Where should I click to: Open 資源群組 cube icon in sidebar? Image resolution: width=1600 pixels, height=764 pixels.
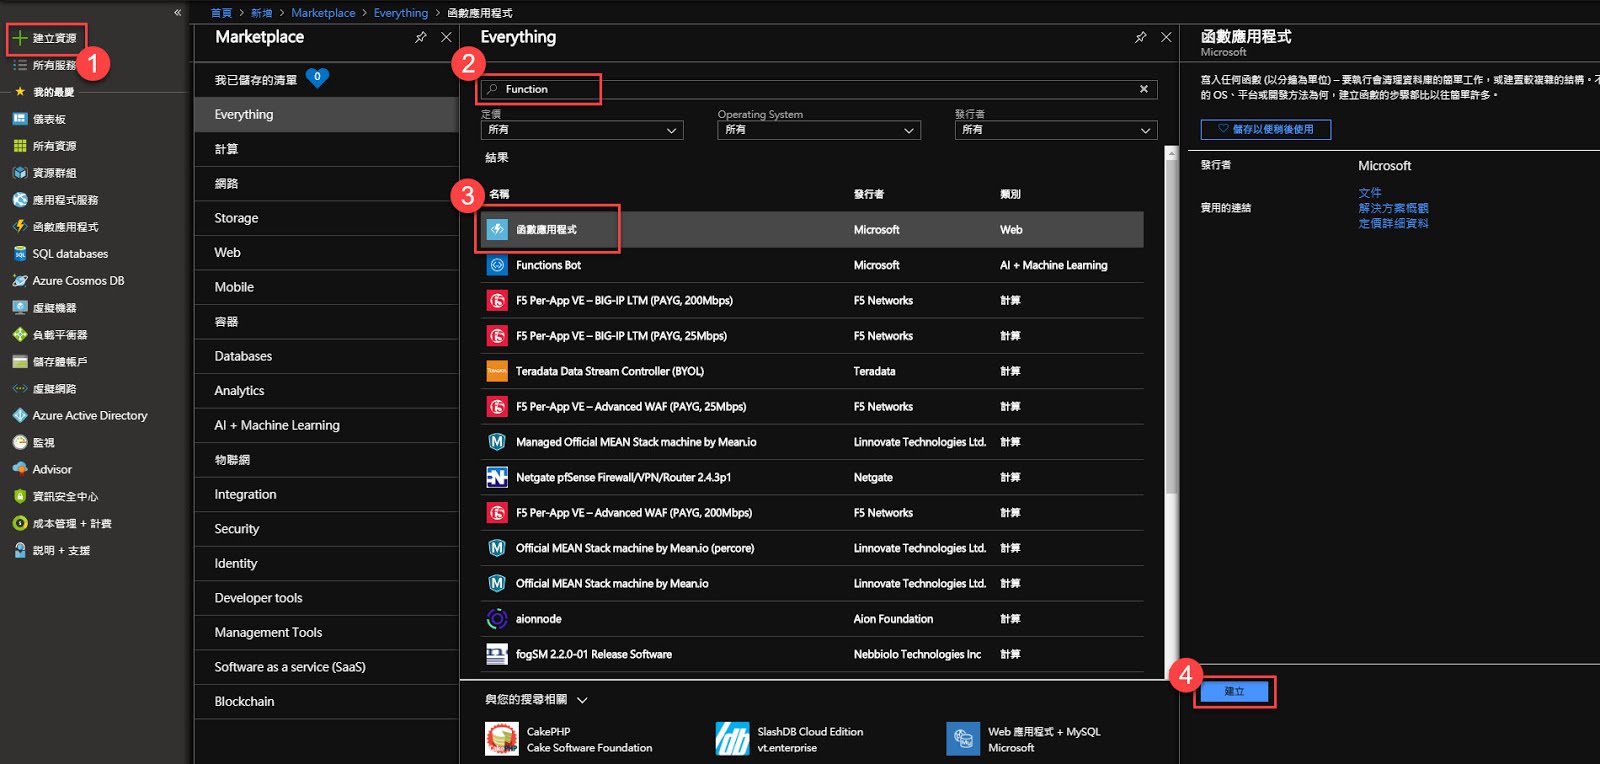(x=19, y=173)
